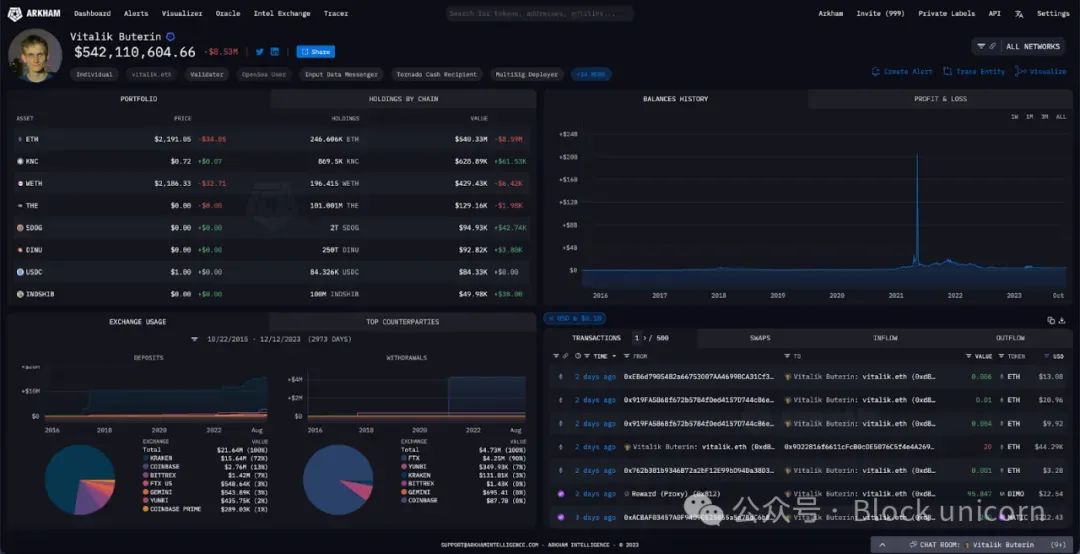
Task: Open the Swaps tab
Action: tap(760, 338)
